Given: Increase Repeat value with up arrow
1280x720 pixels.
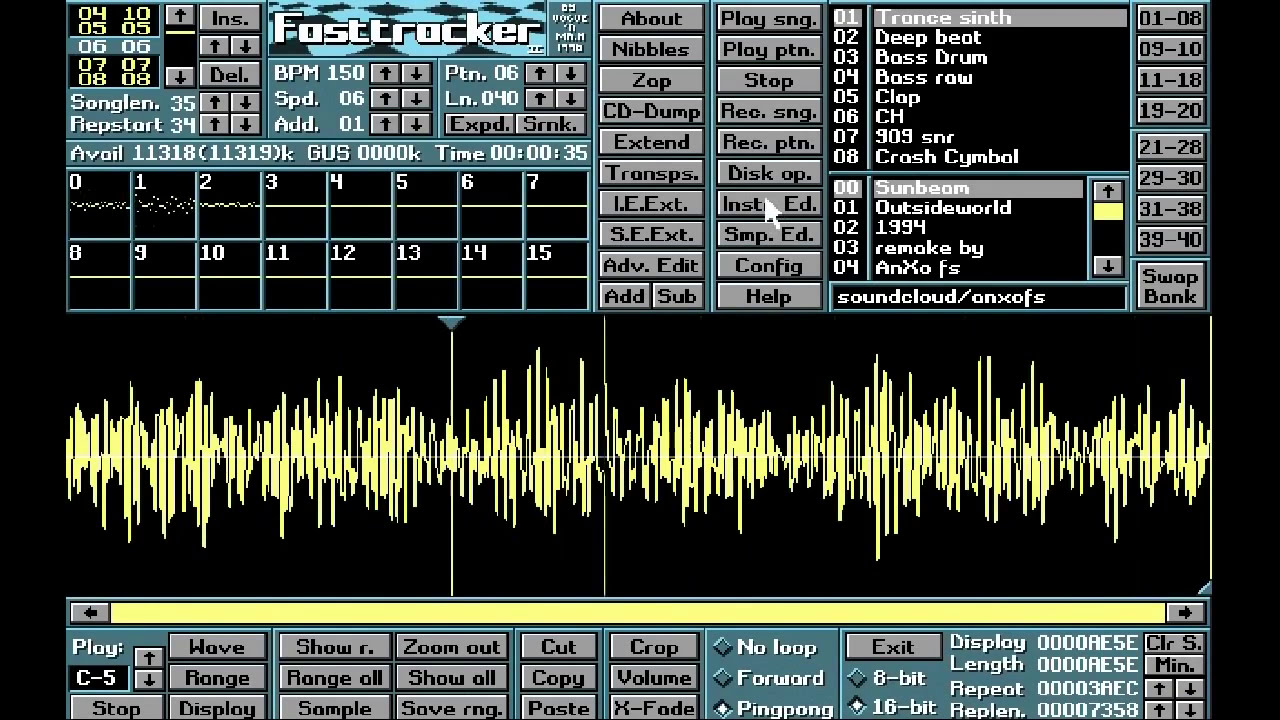Looking at the screenshot, I should pyautogui.click(x=1158, y=689).
